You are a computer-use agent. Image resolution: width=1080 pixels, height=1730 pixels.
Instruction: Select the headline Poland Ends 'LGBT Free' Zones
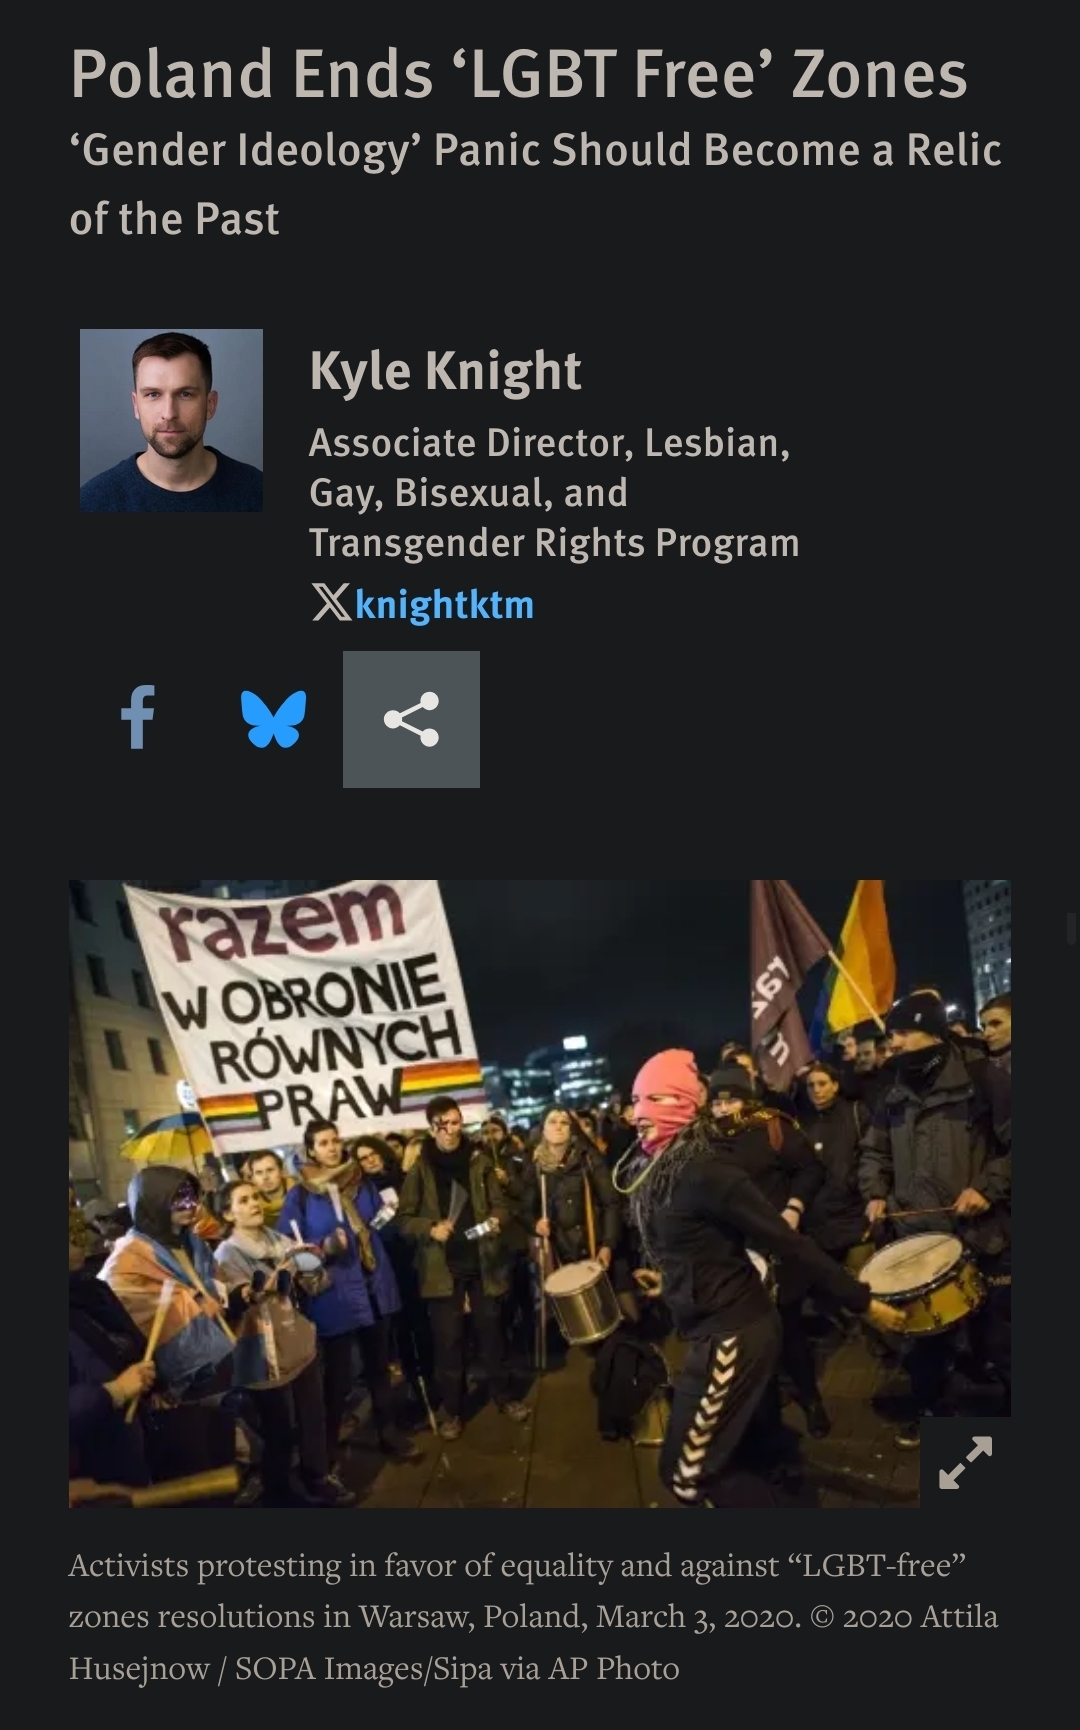[x=519, y=75]
